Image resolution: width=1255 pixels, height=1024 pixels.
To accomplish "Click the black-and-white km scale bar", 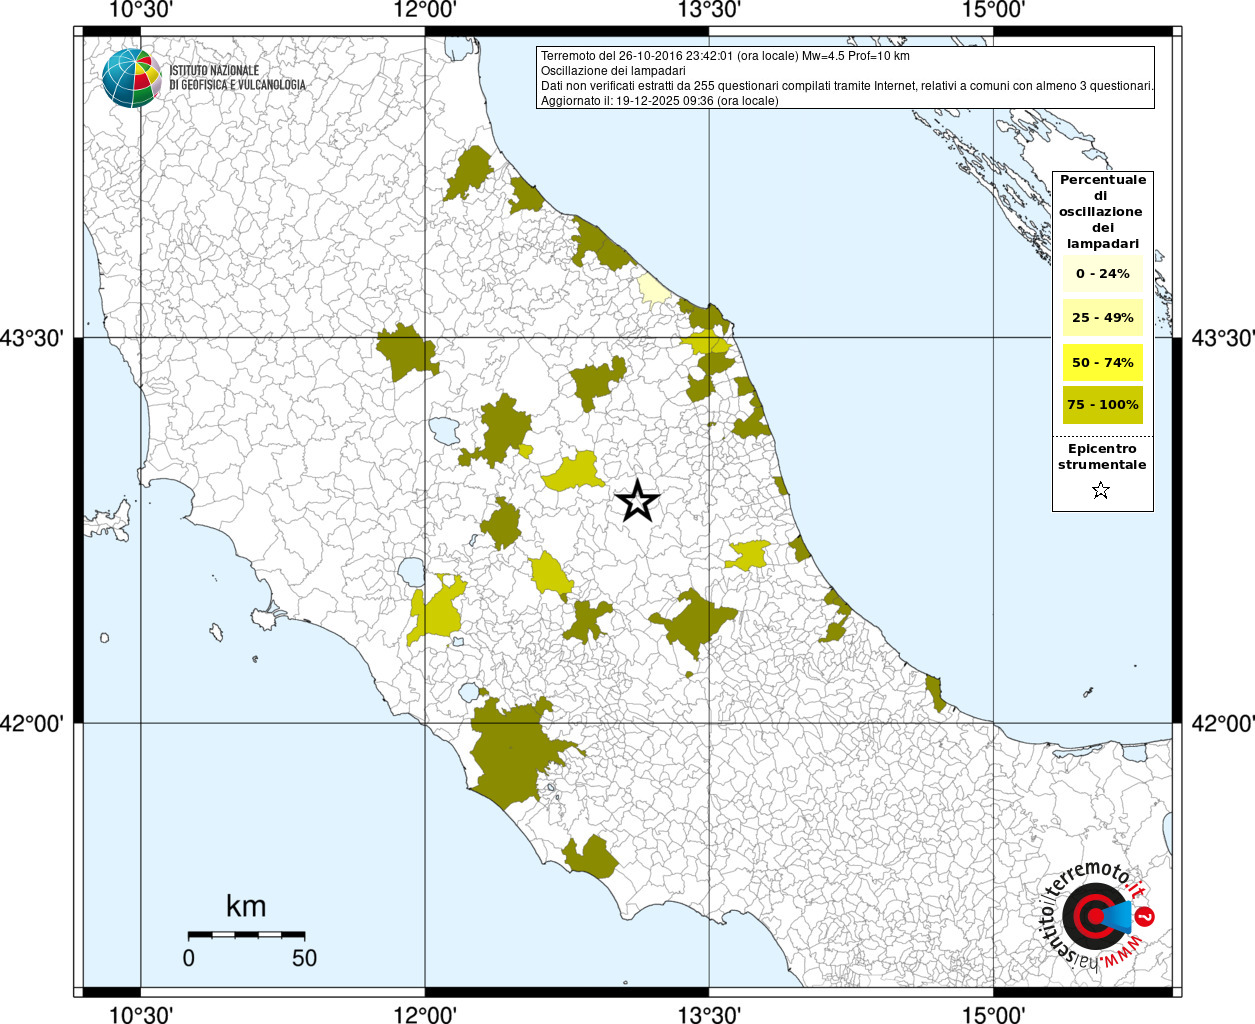I will tap(246, 934).
